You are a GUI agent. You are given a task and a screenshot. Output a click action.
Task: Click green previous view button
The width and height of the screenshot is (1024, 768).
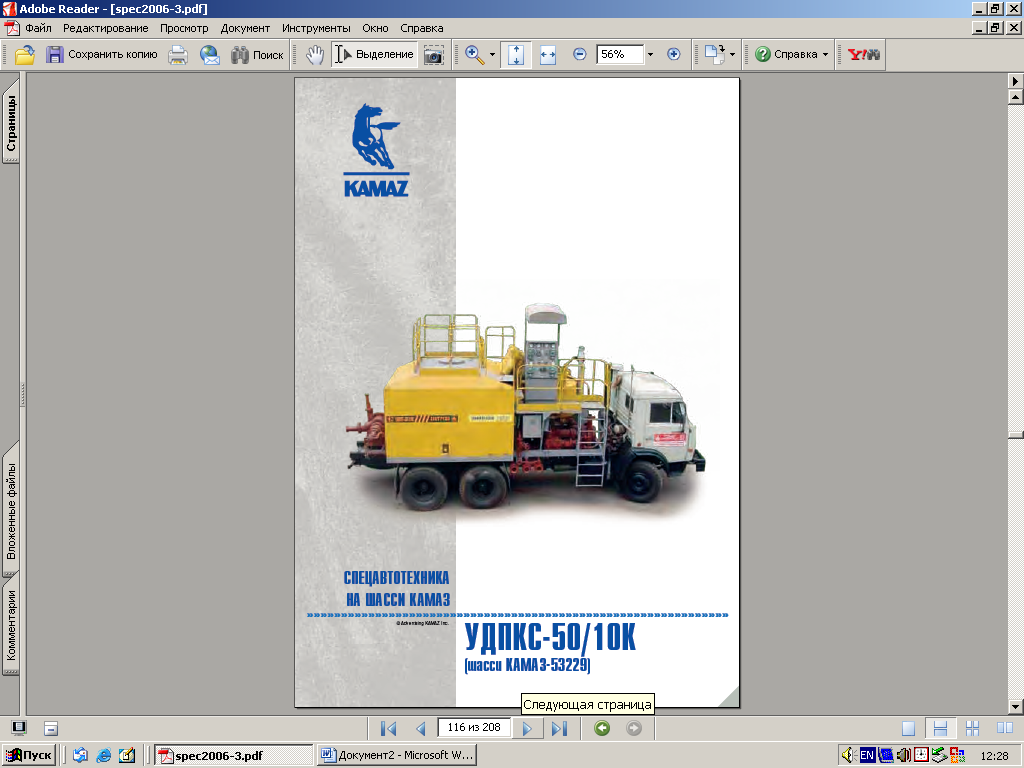602,728
